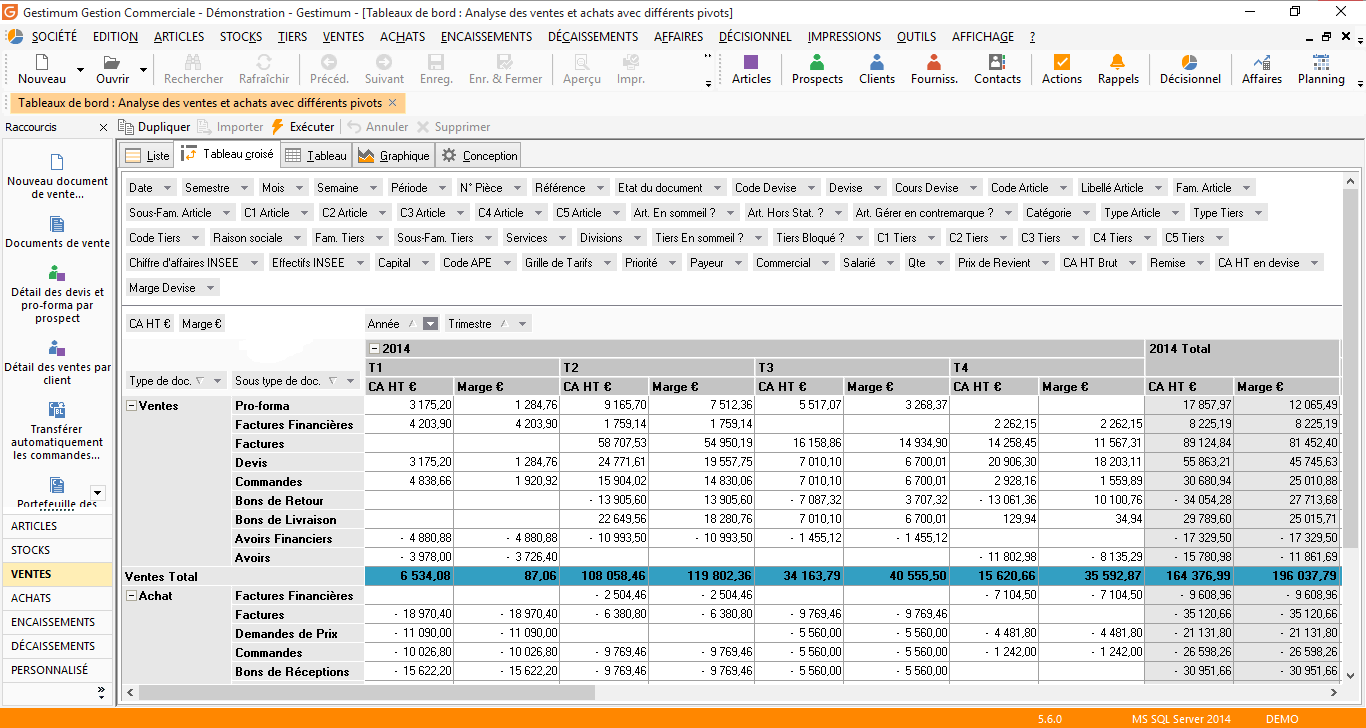This screenshot has width=1366, height=728.
Task: Select the PERSONNALISÉ navigation section
Action: tap(57, 670)
